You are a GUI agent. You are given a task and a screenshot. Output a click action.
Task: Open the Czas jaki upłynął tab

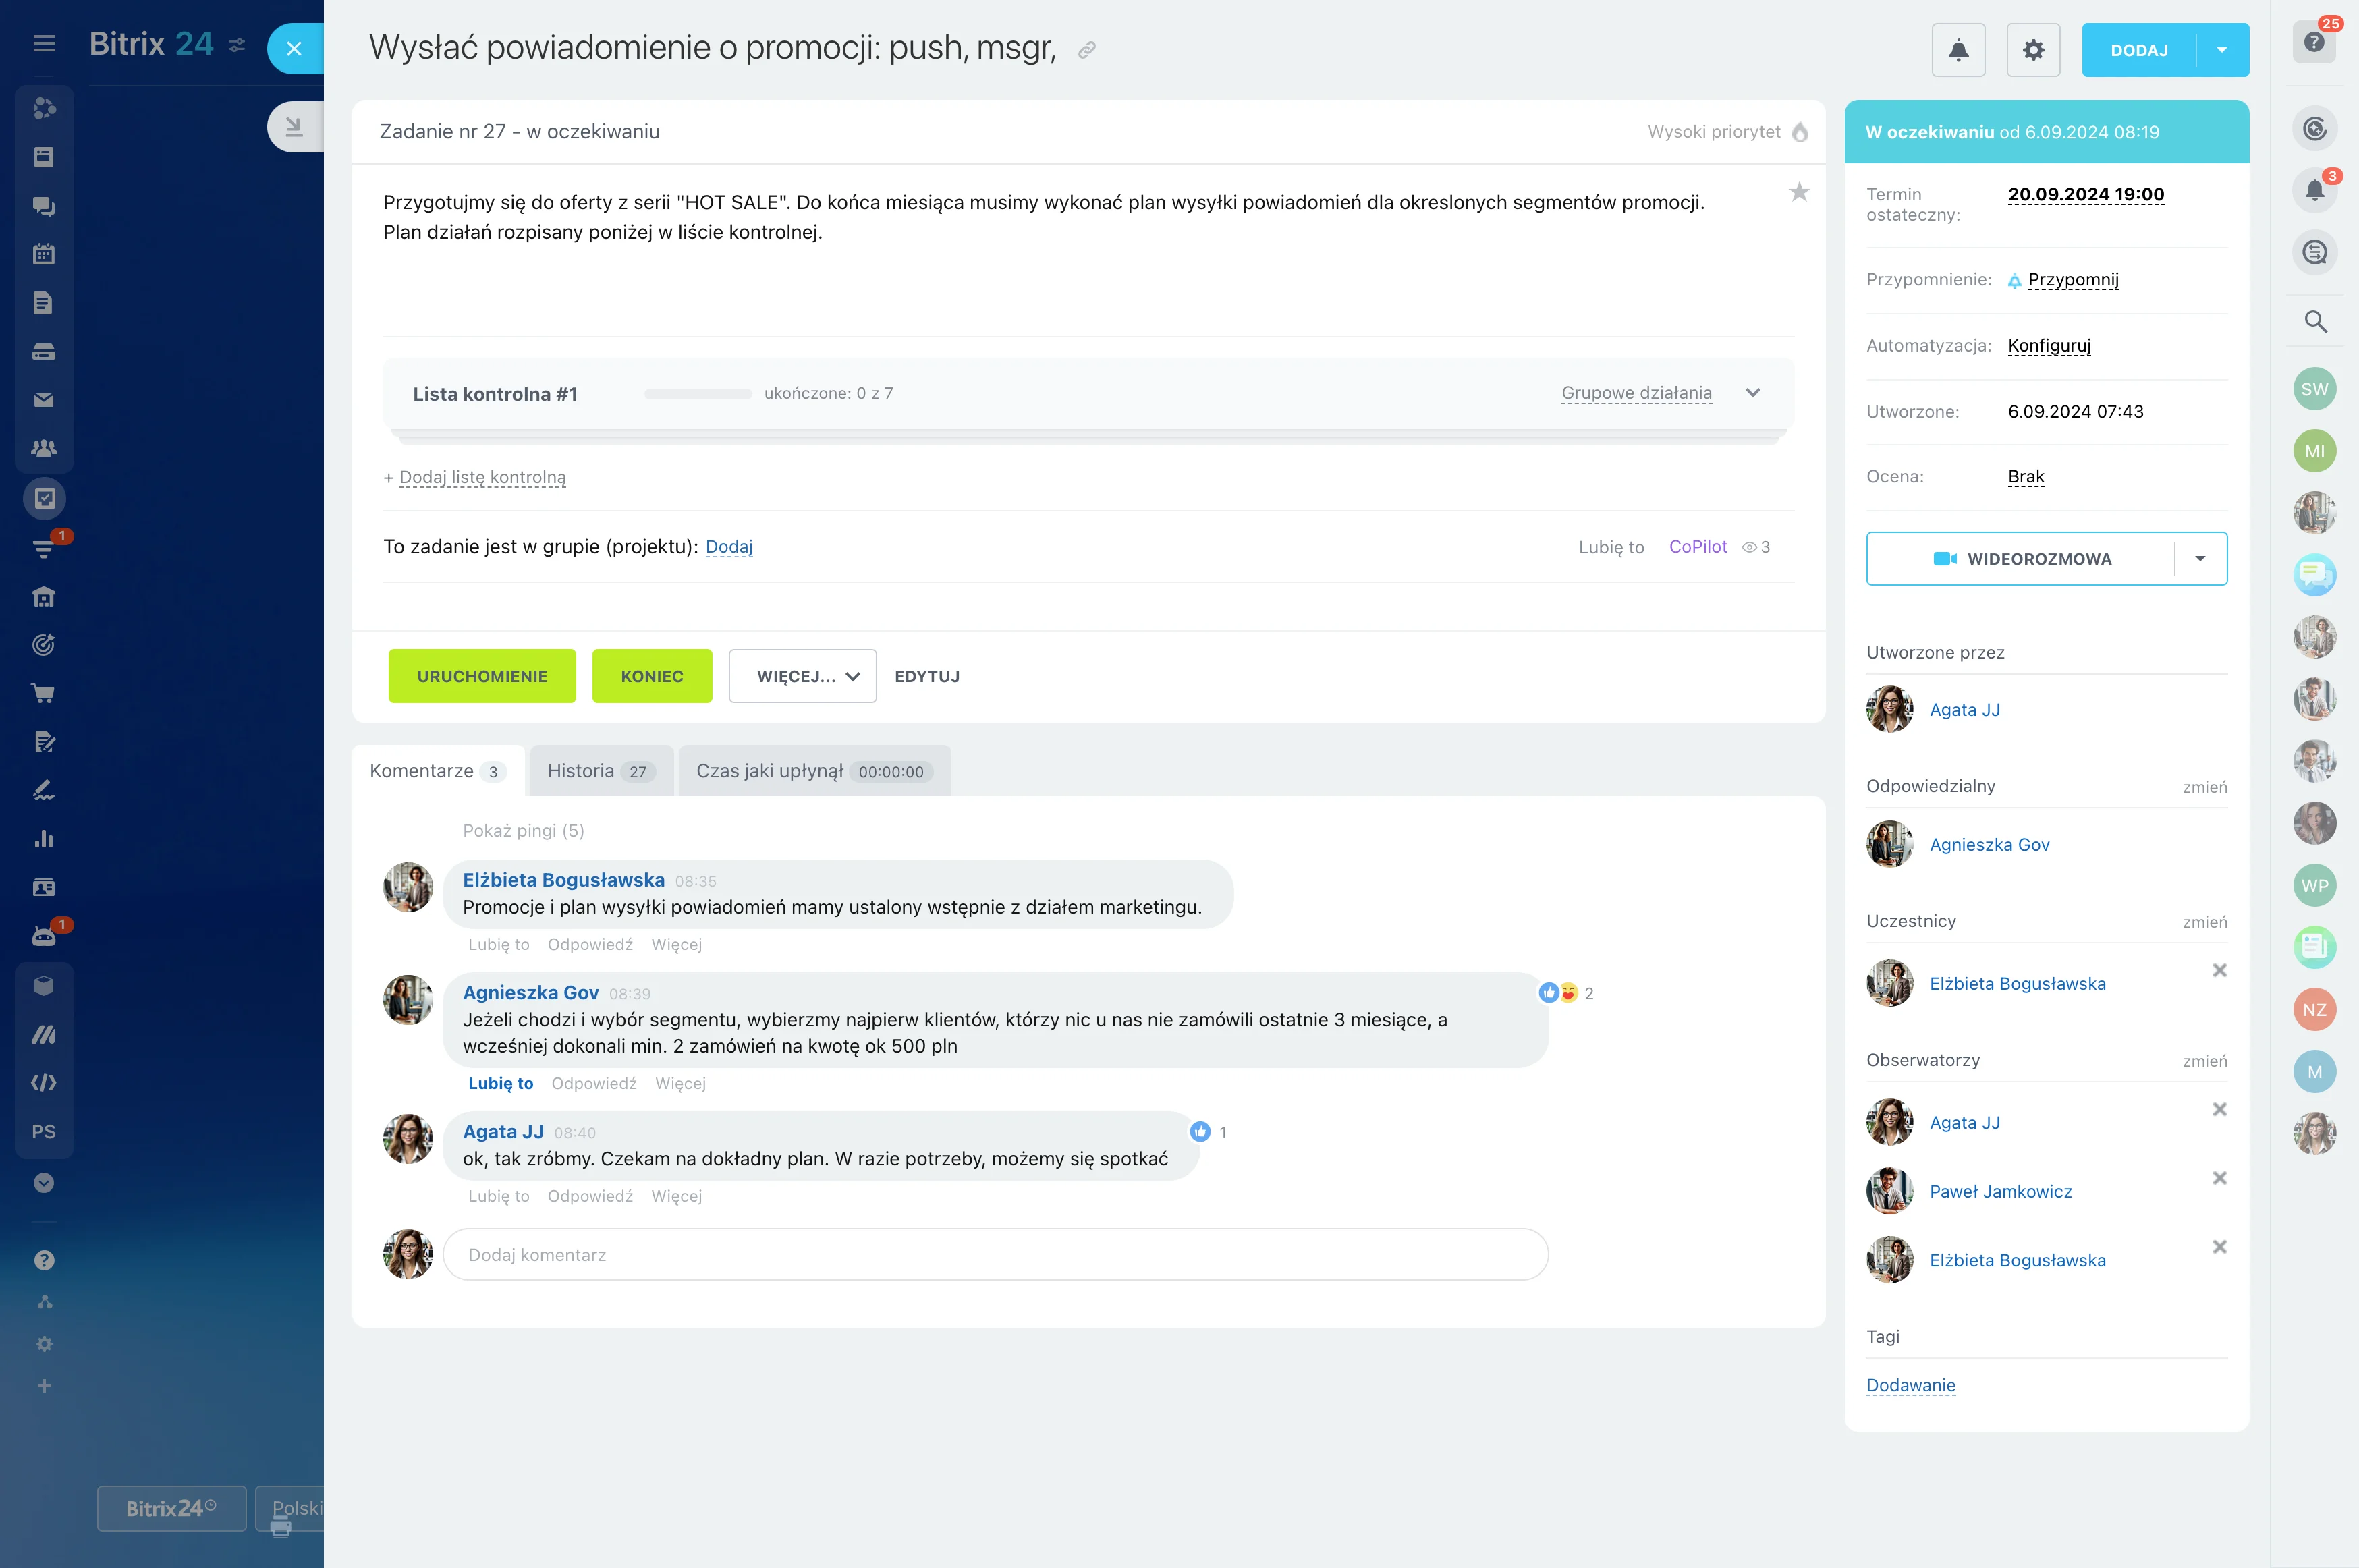(x=813, y=771)
